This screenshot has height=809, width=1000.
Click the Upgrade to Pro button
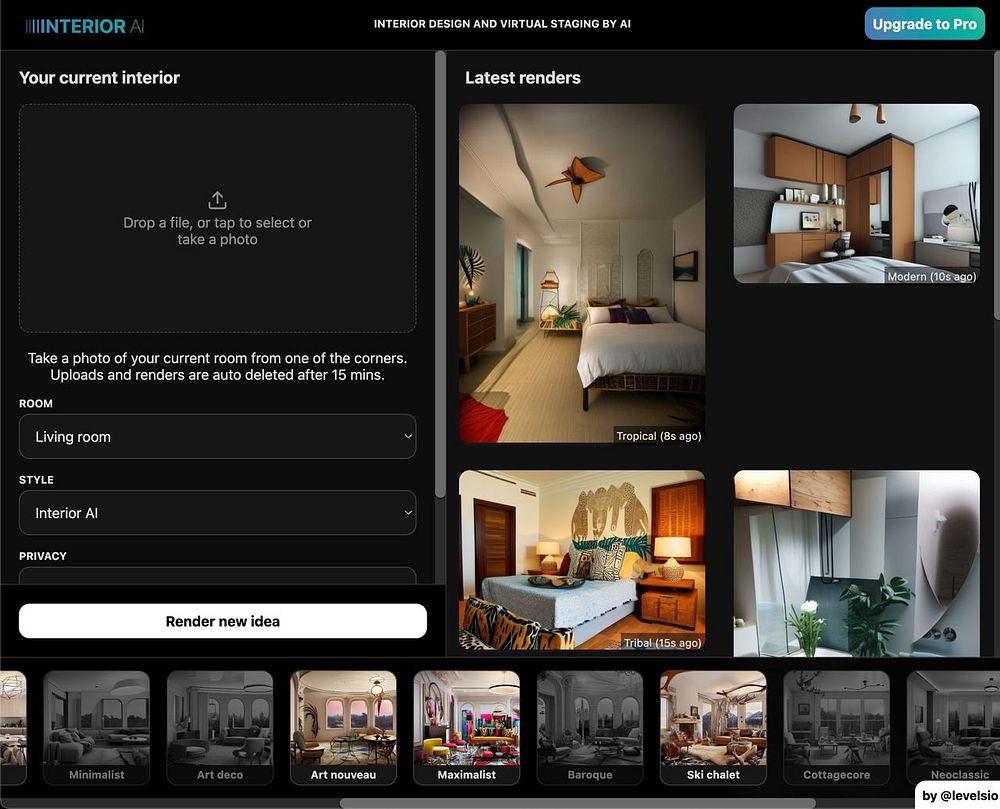coord(924,24)
